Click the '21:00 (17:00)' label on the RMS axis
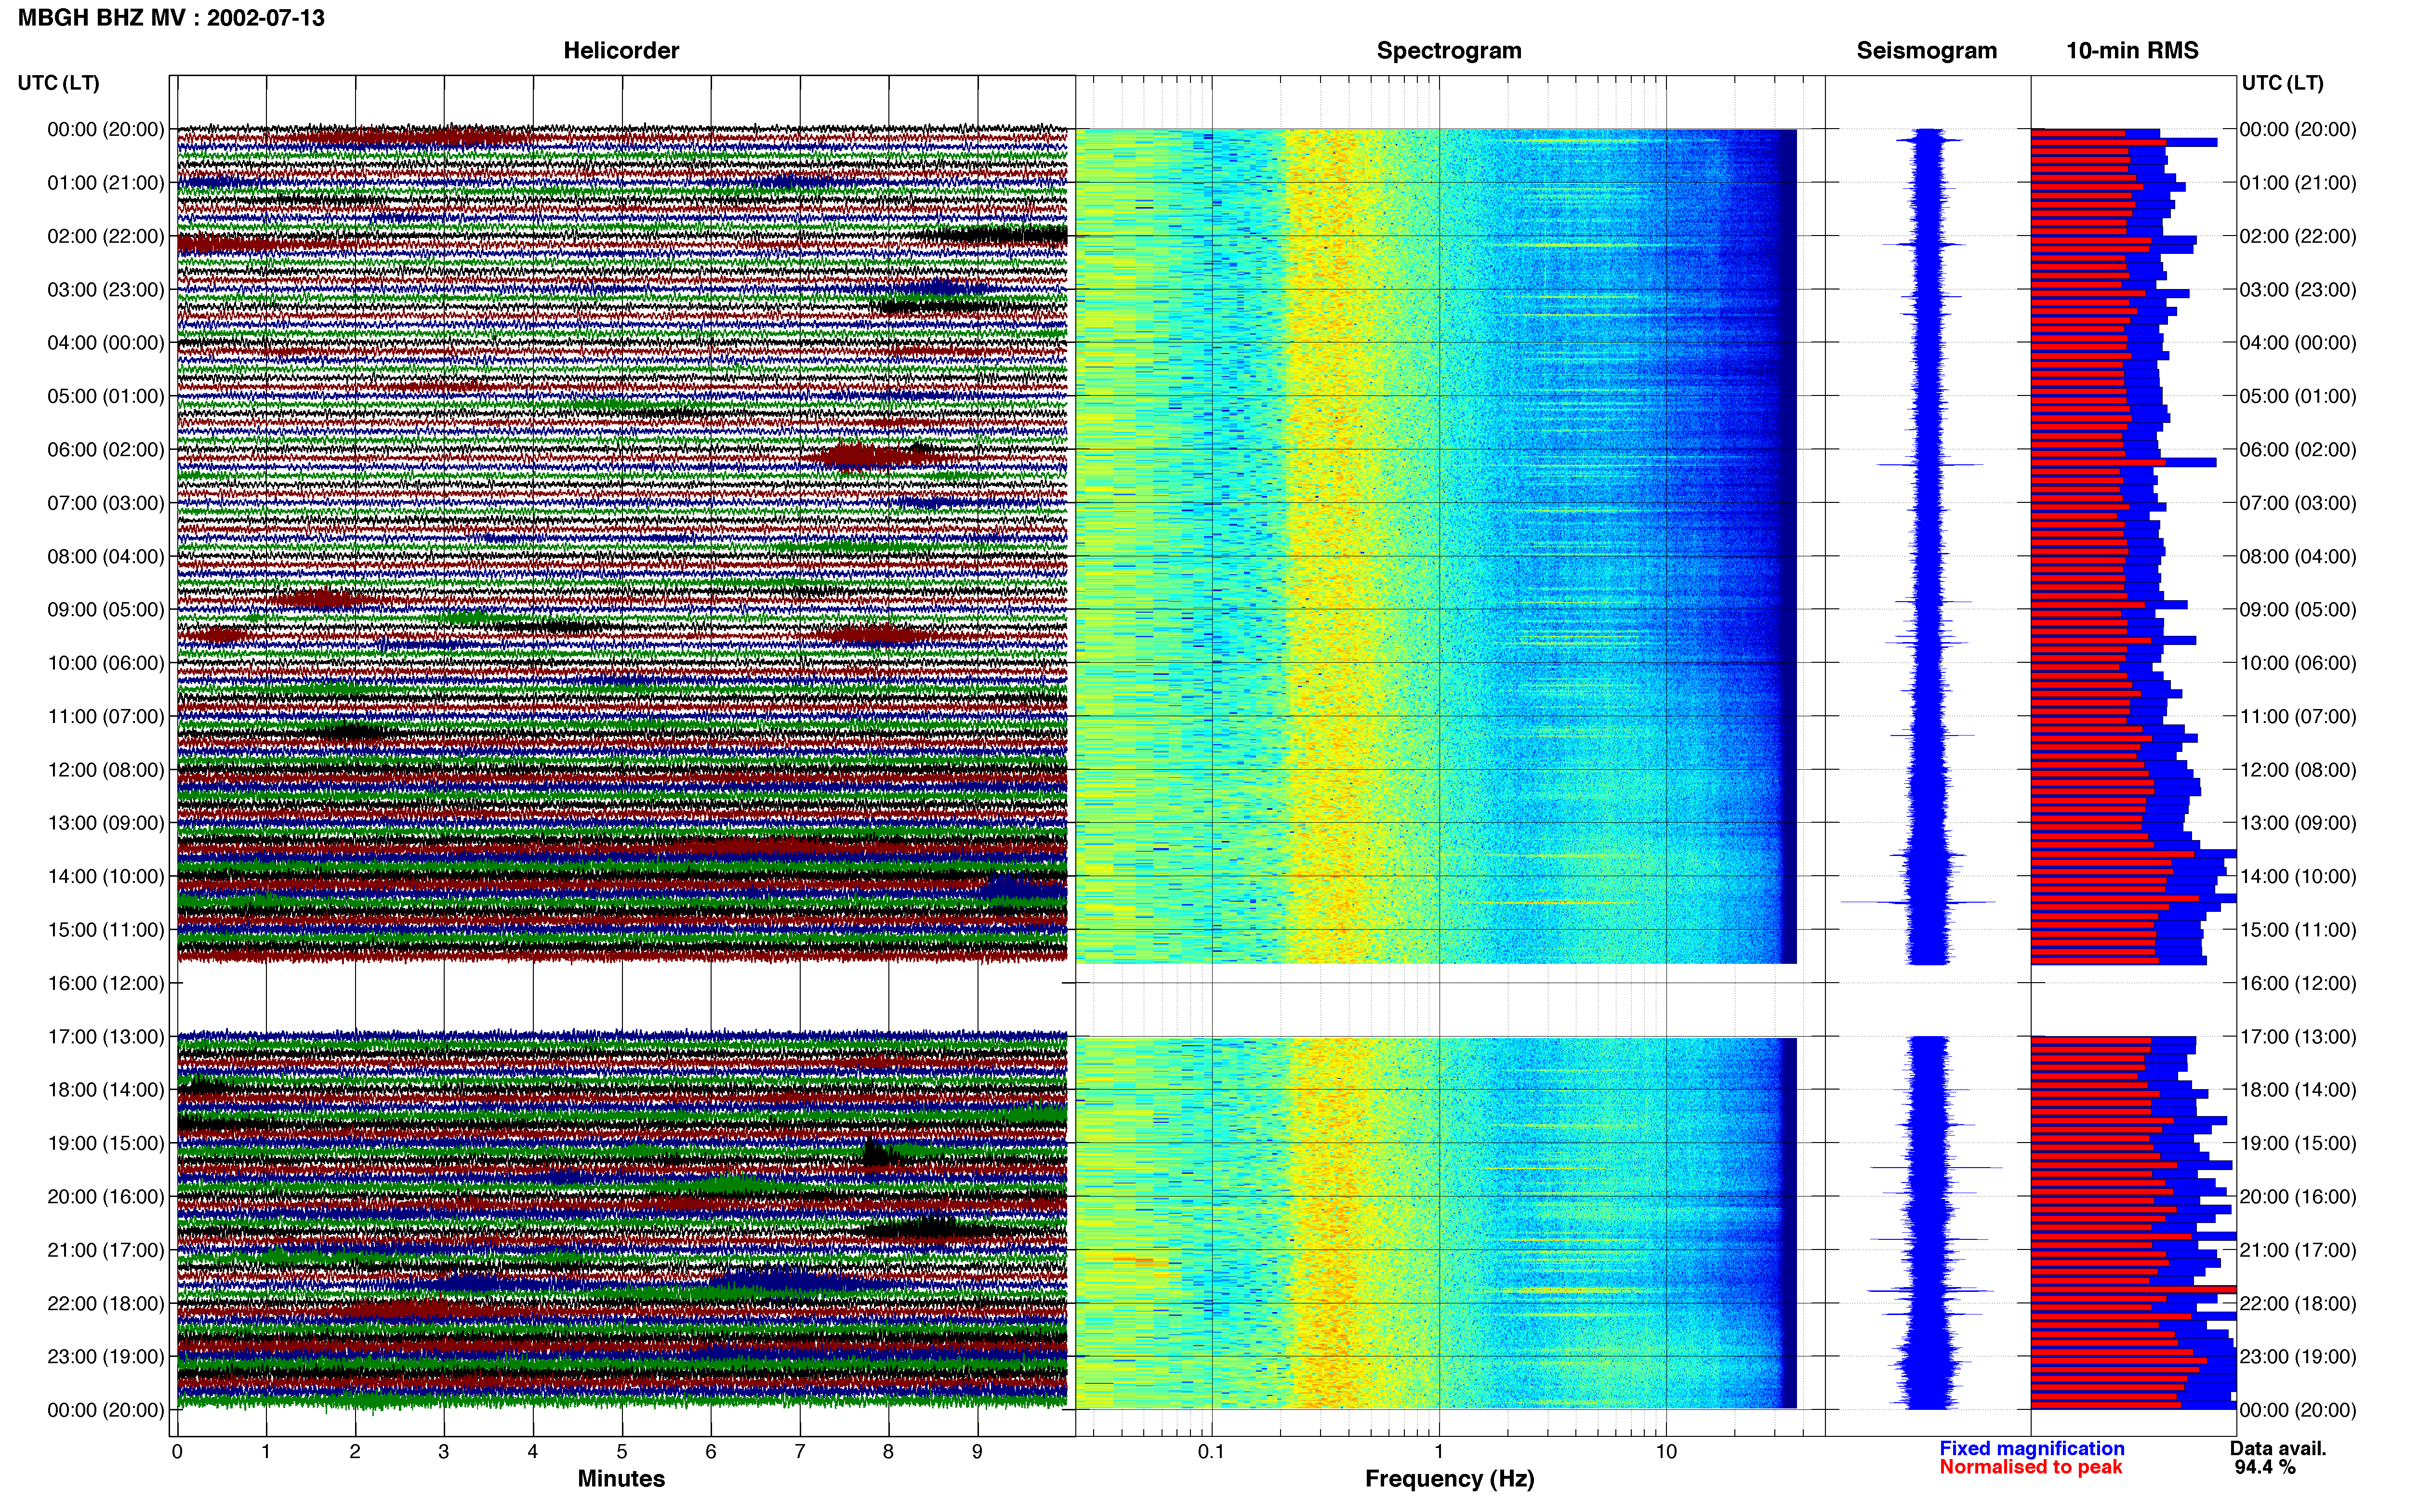Viewport: 2418px width, 1512px height. [x=2298, y=1250]
